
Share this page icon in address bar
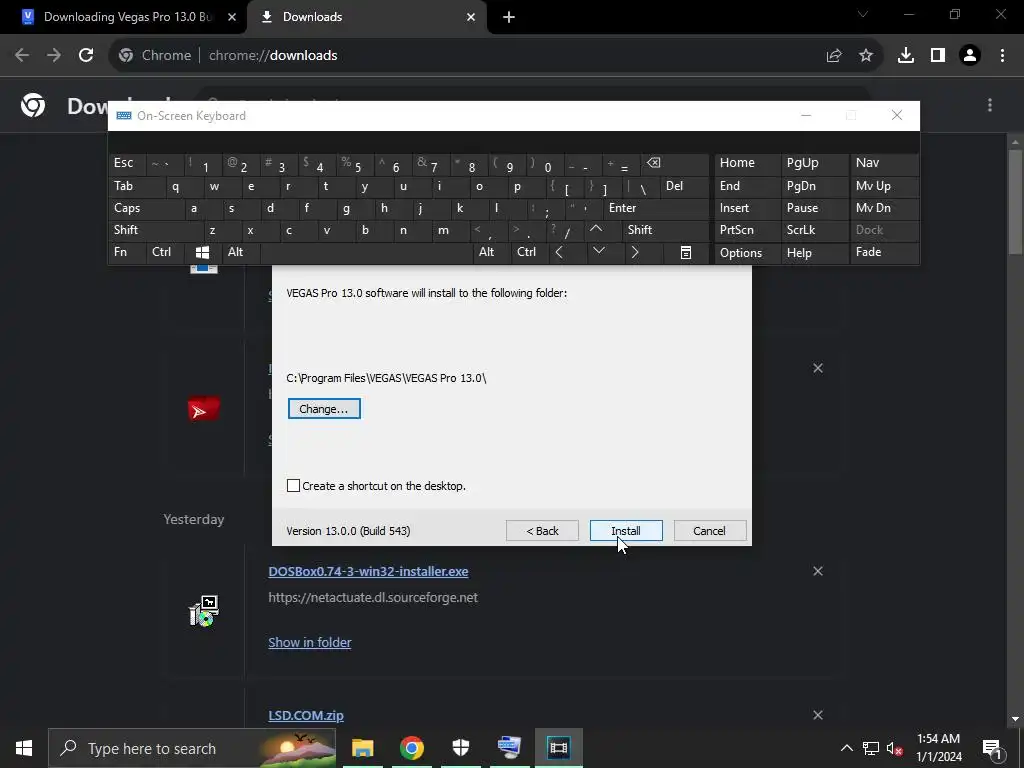pos(834,56)
